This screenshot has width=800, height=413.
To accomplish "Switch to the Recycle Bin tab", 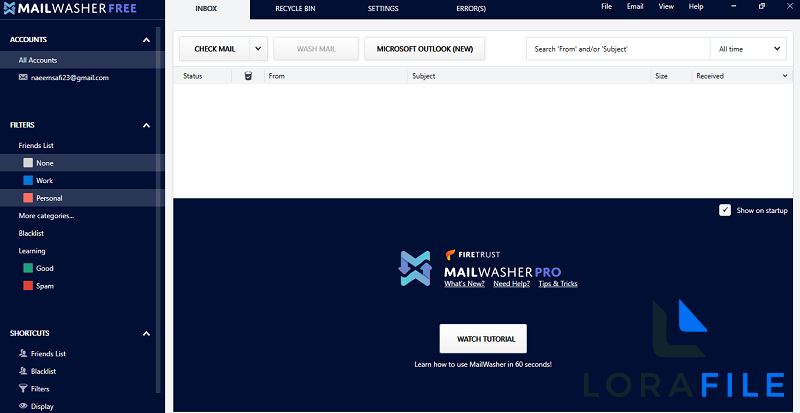I will [x=295, y=9].
